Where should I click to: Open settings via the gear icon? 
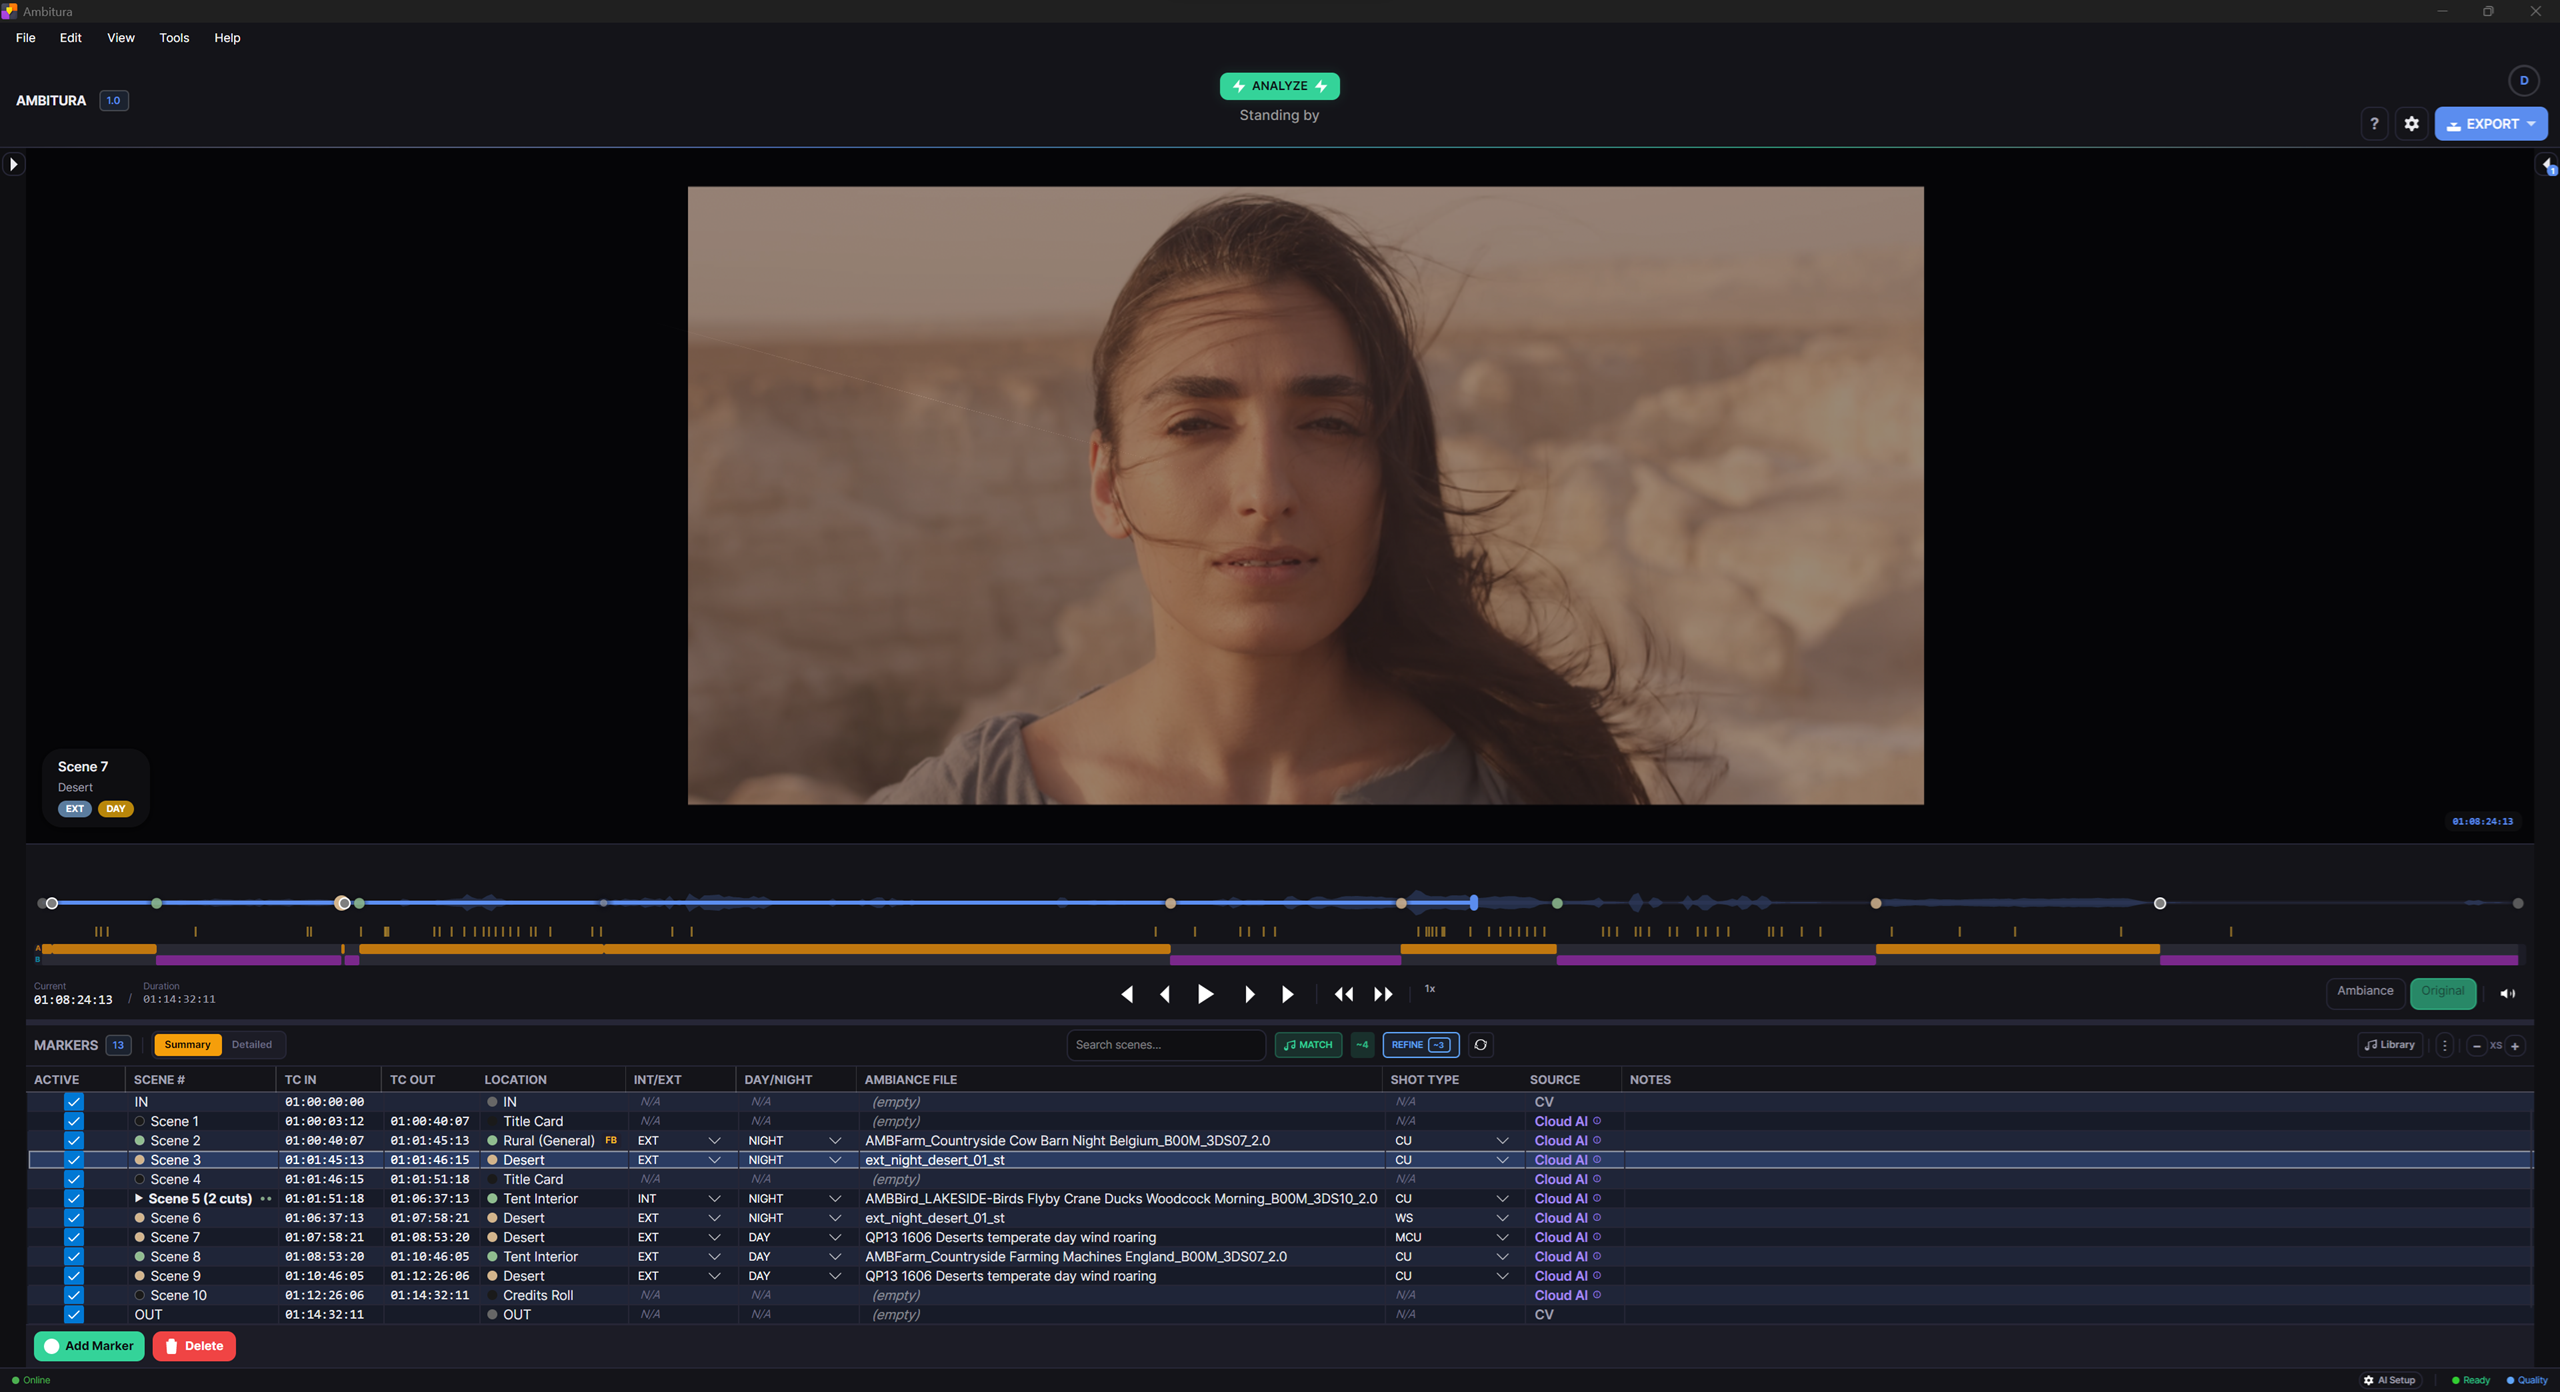tap(2412, 124)
